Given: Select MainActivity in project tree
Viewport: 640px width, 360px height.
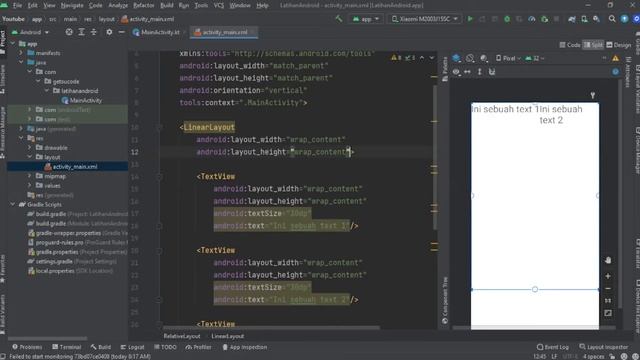Looking at the screenshot, I should (82, 100).
